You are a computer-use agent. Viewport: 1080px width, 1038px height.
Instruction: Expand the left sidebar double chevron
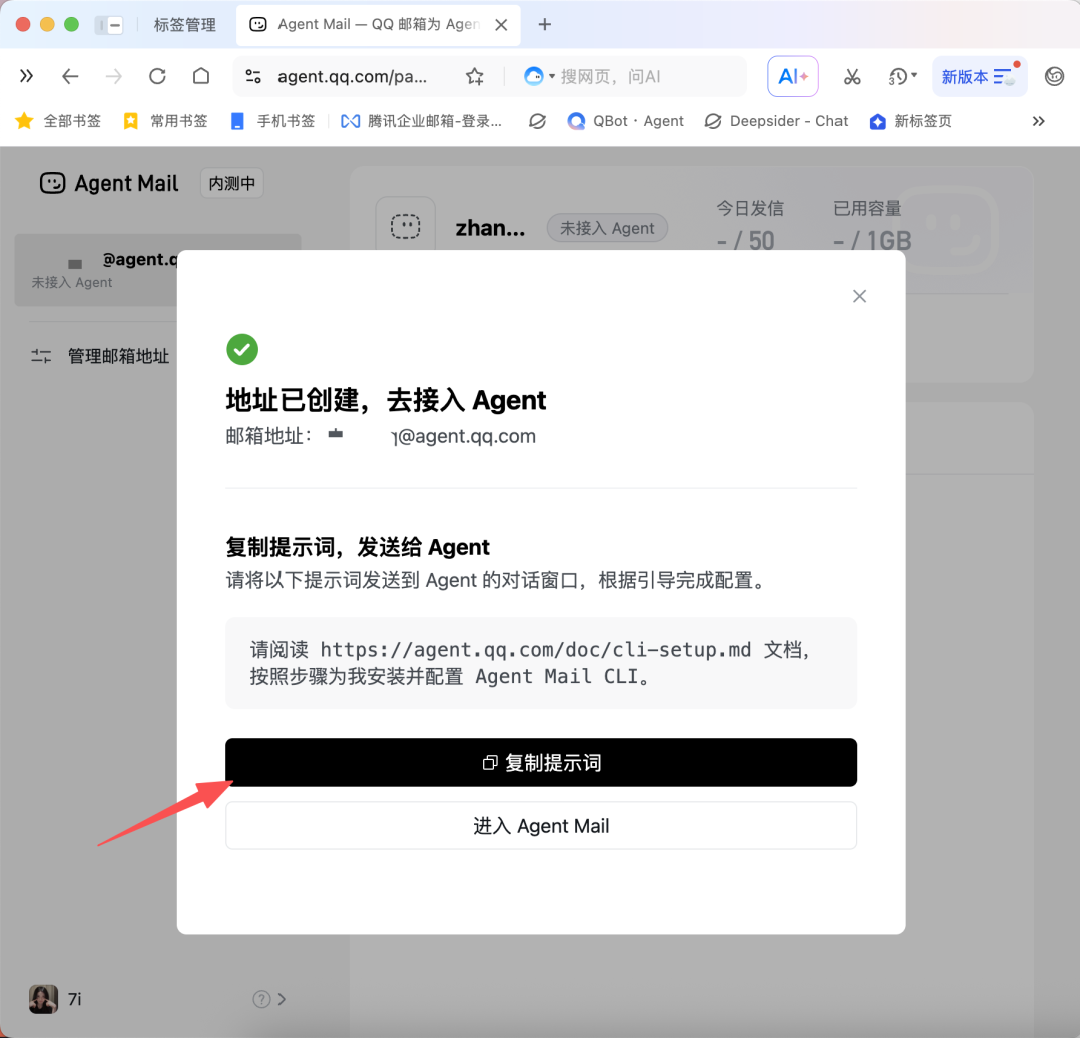click(x=26, y=76)
